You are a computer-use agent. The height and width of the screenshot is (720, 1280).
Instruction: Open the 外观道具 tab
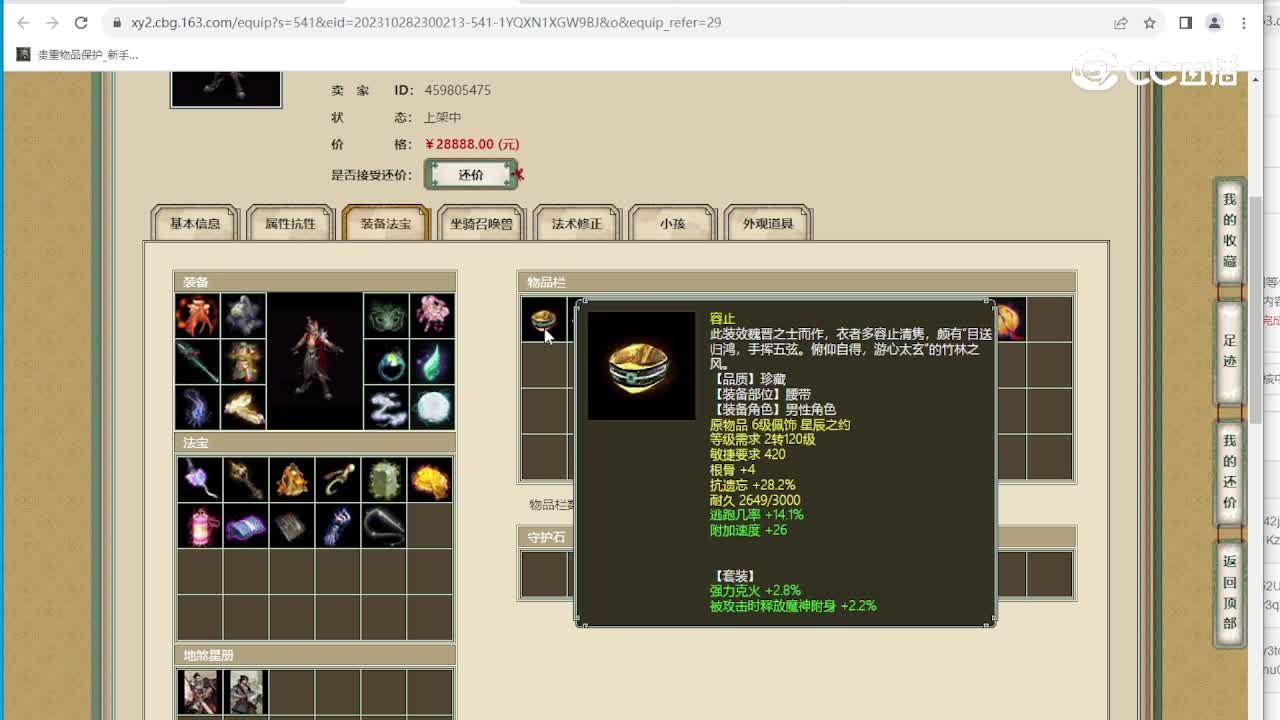(768, 223)
